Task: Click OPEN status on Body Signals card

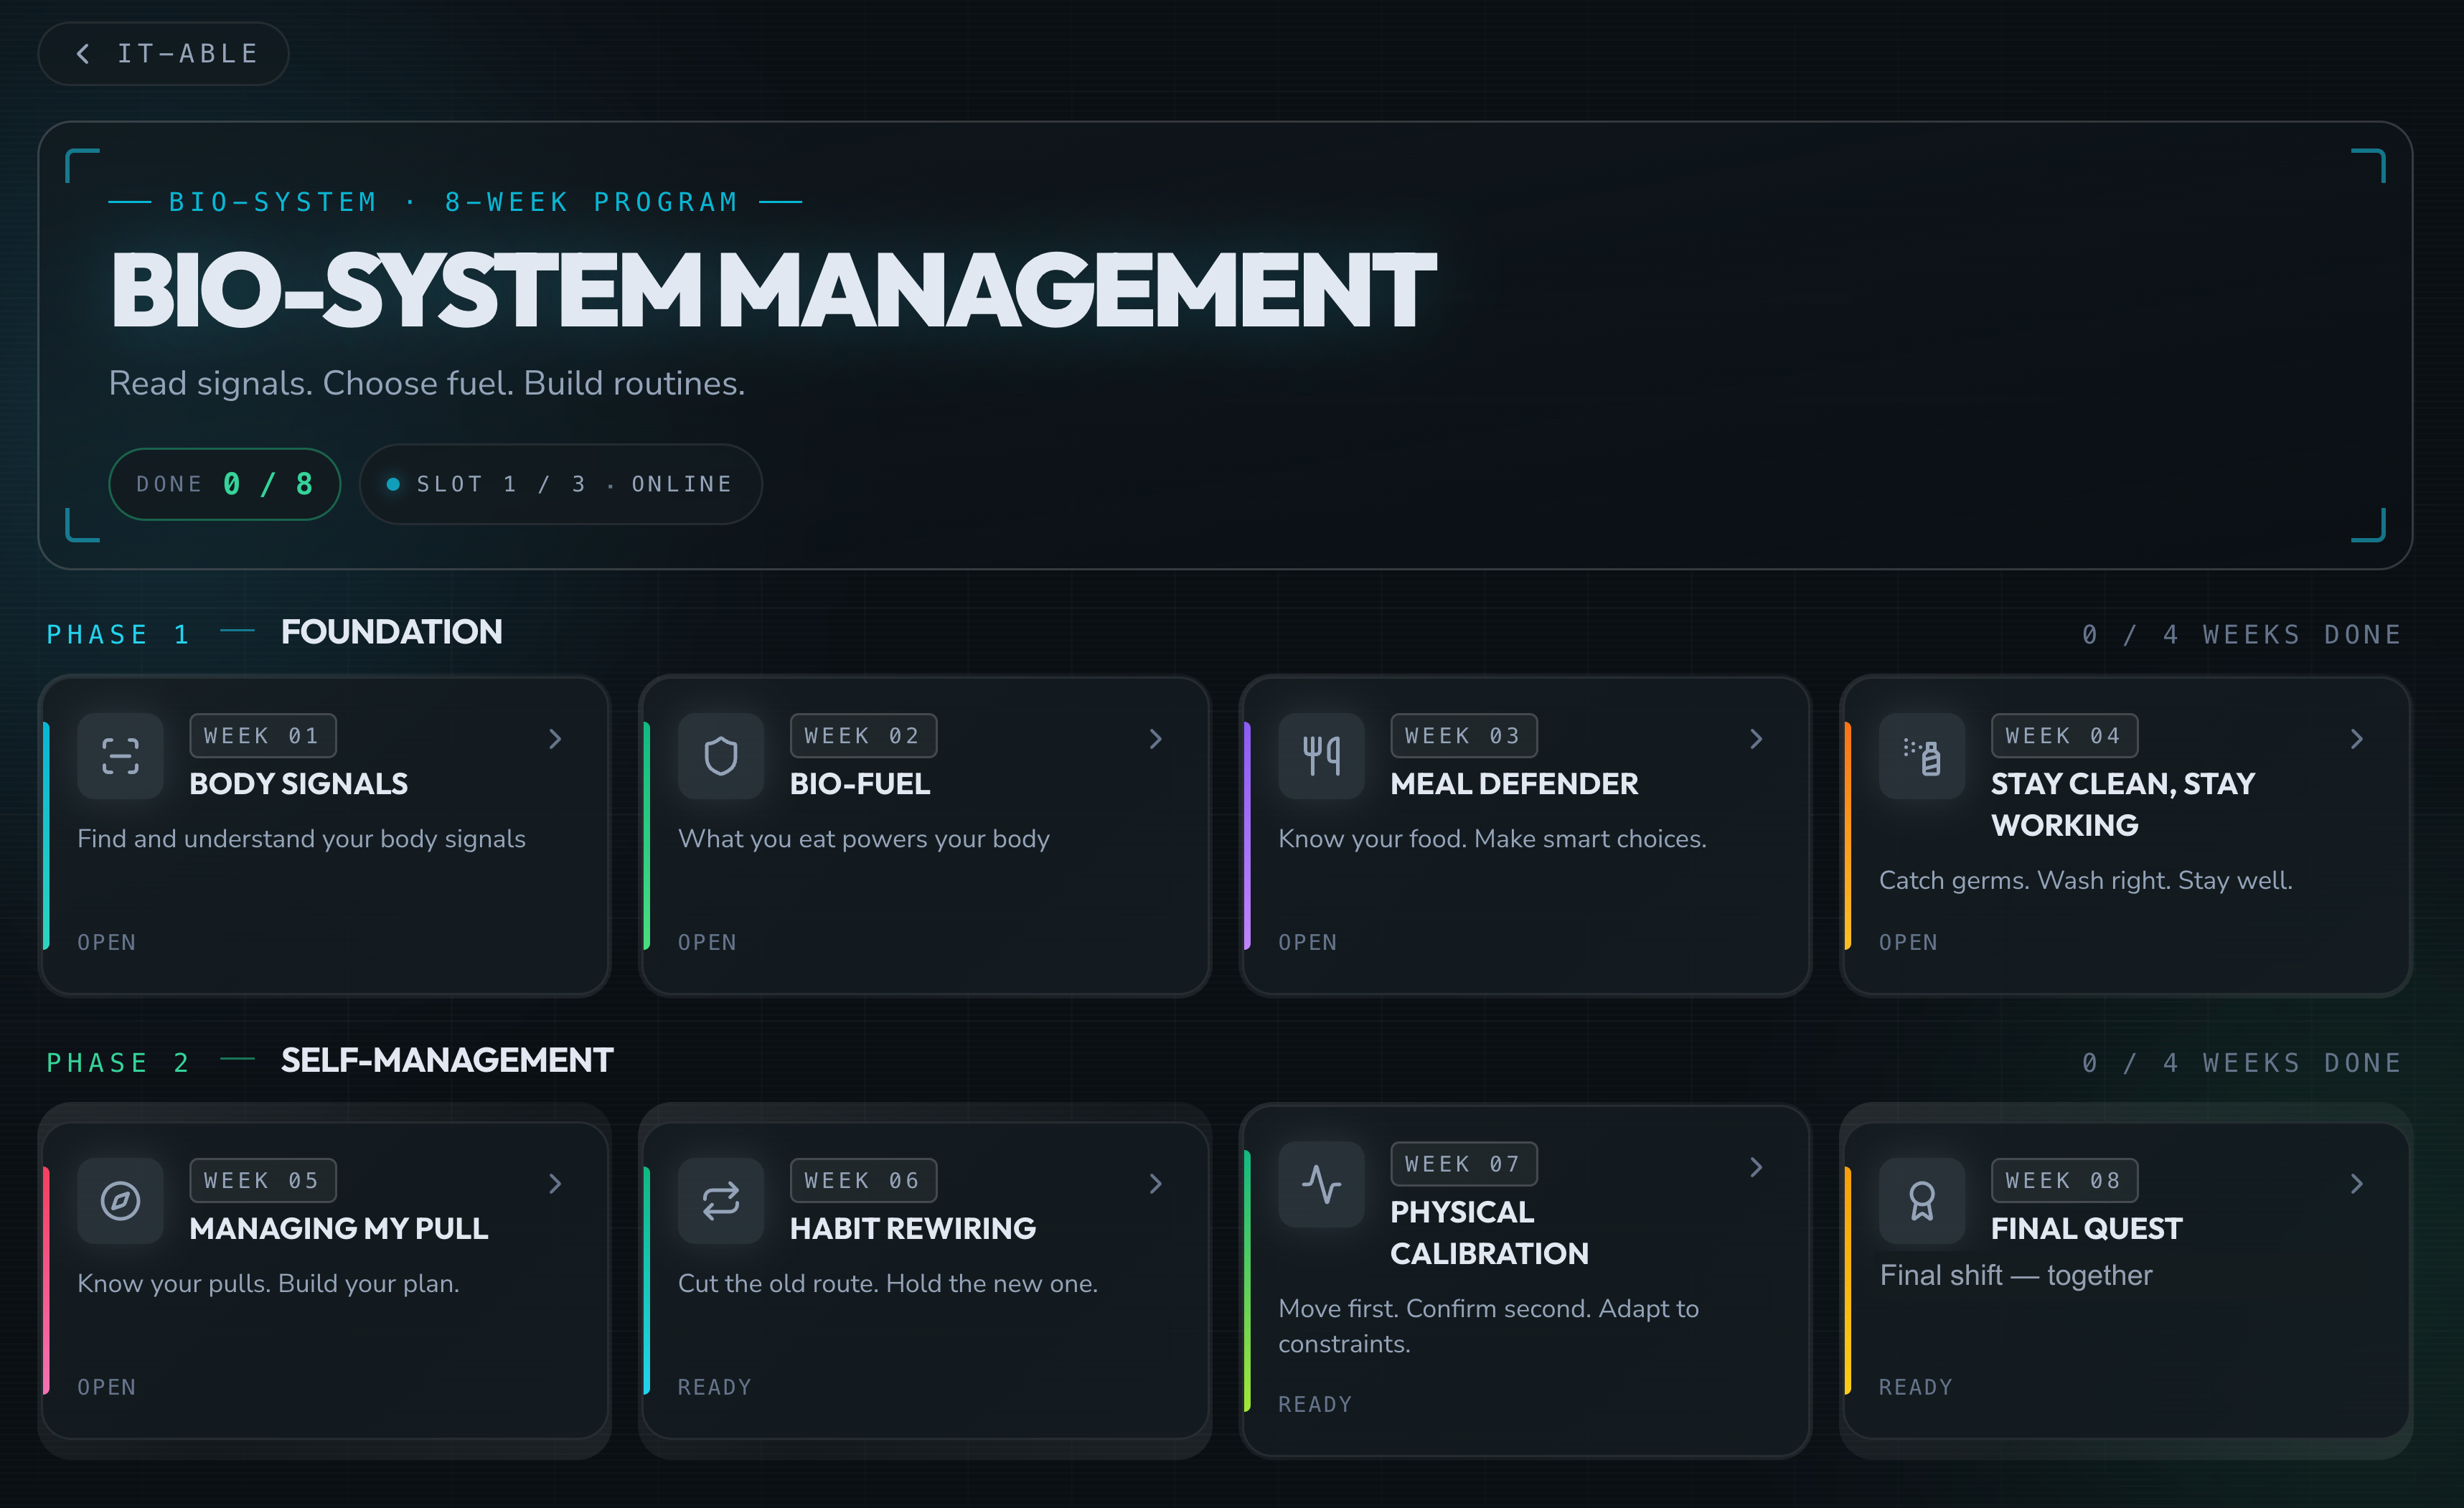Action: pyautogui.click(x=107, y=942)
